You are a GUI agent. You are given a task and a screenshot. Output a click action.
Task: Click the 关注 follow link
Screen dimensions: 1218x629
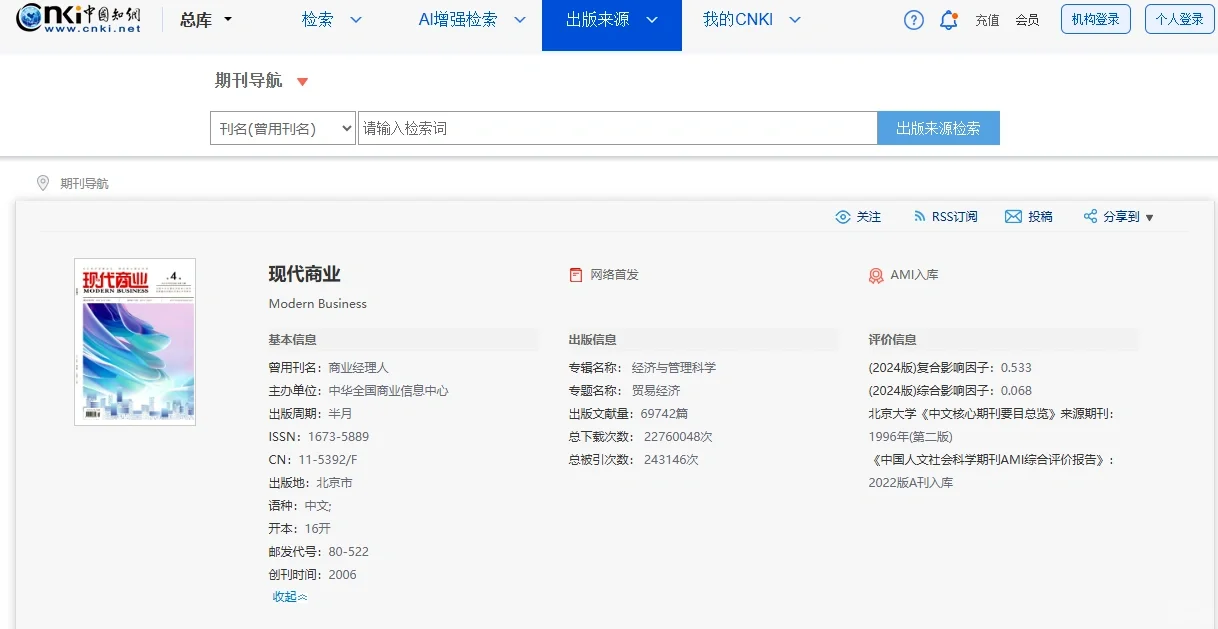[869, 217]
